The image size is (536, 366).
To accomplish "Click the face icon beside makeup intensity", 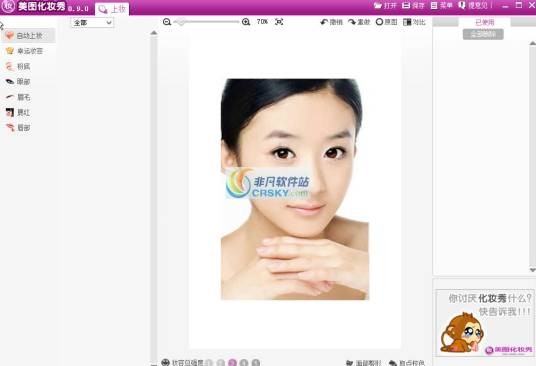I will pos(165,363).
